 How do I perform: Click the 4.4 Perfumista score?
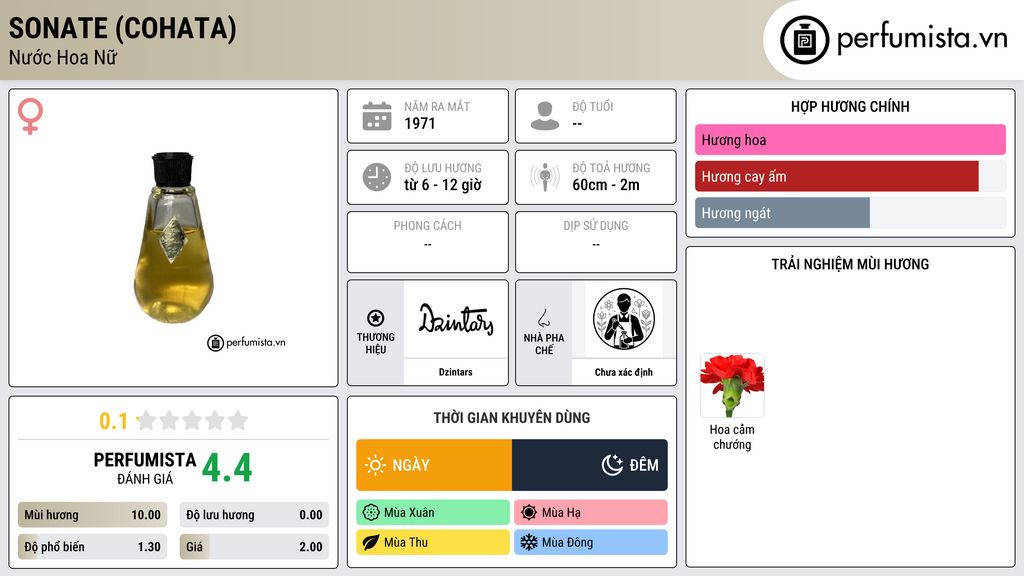coord(227,468)
